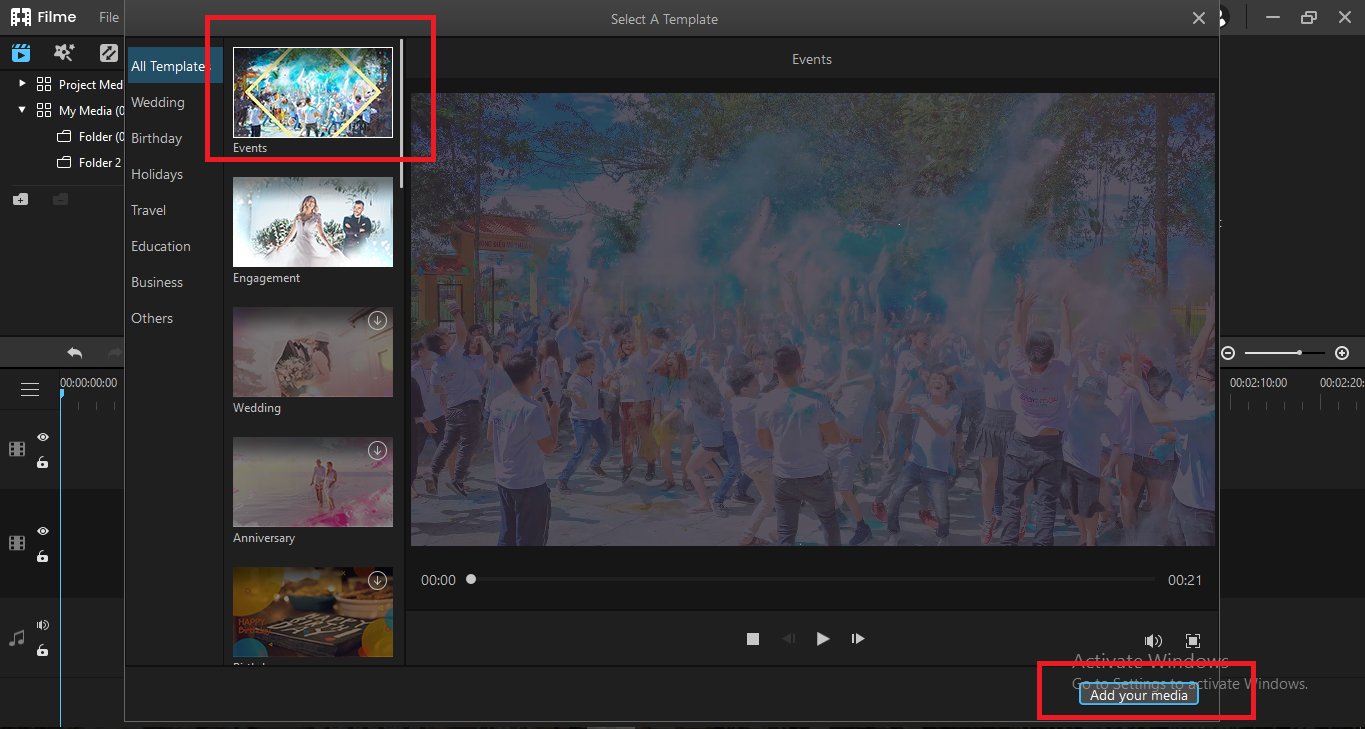The width and height of the screenshot is (1365, 729).
Task: Hide the top video track with eye toggle
Action: pyautogui.click(x=42, y=437)
